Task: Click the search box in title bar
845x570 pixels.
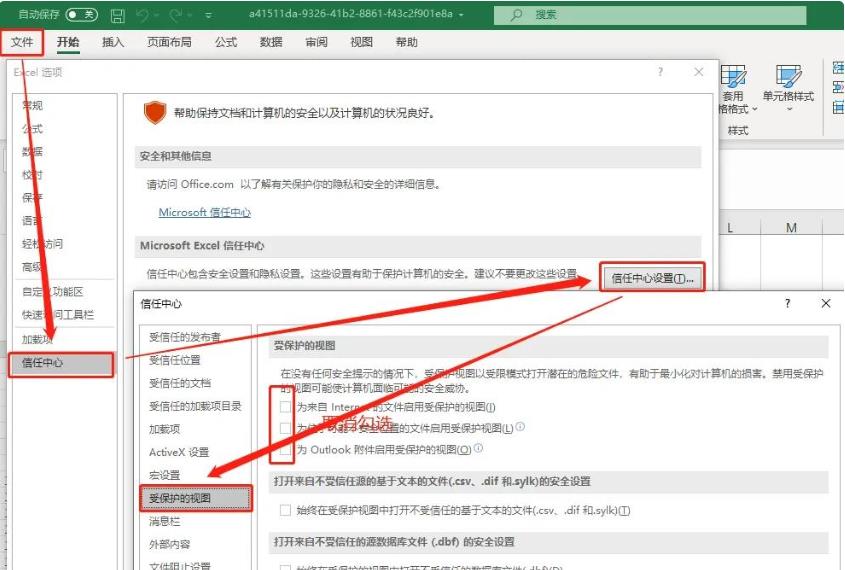Action: (x=650, y=15)
